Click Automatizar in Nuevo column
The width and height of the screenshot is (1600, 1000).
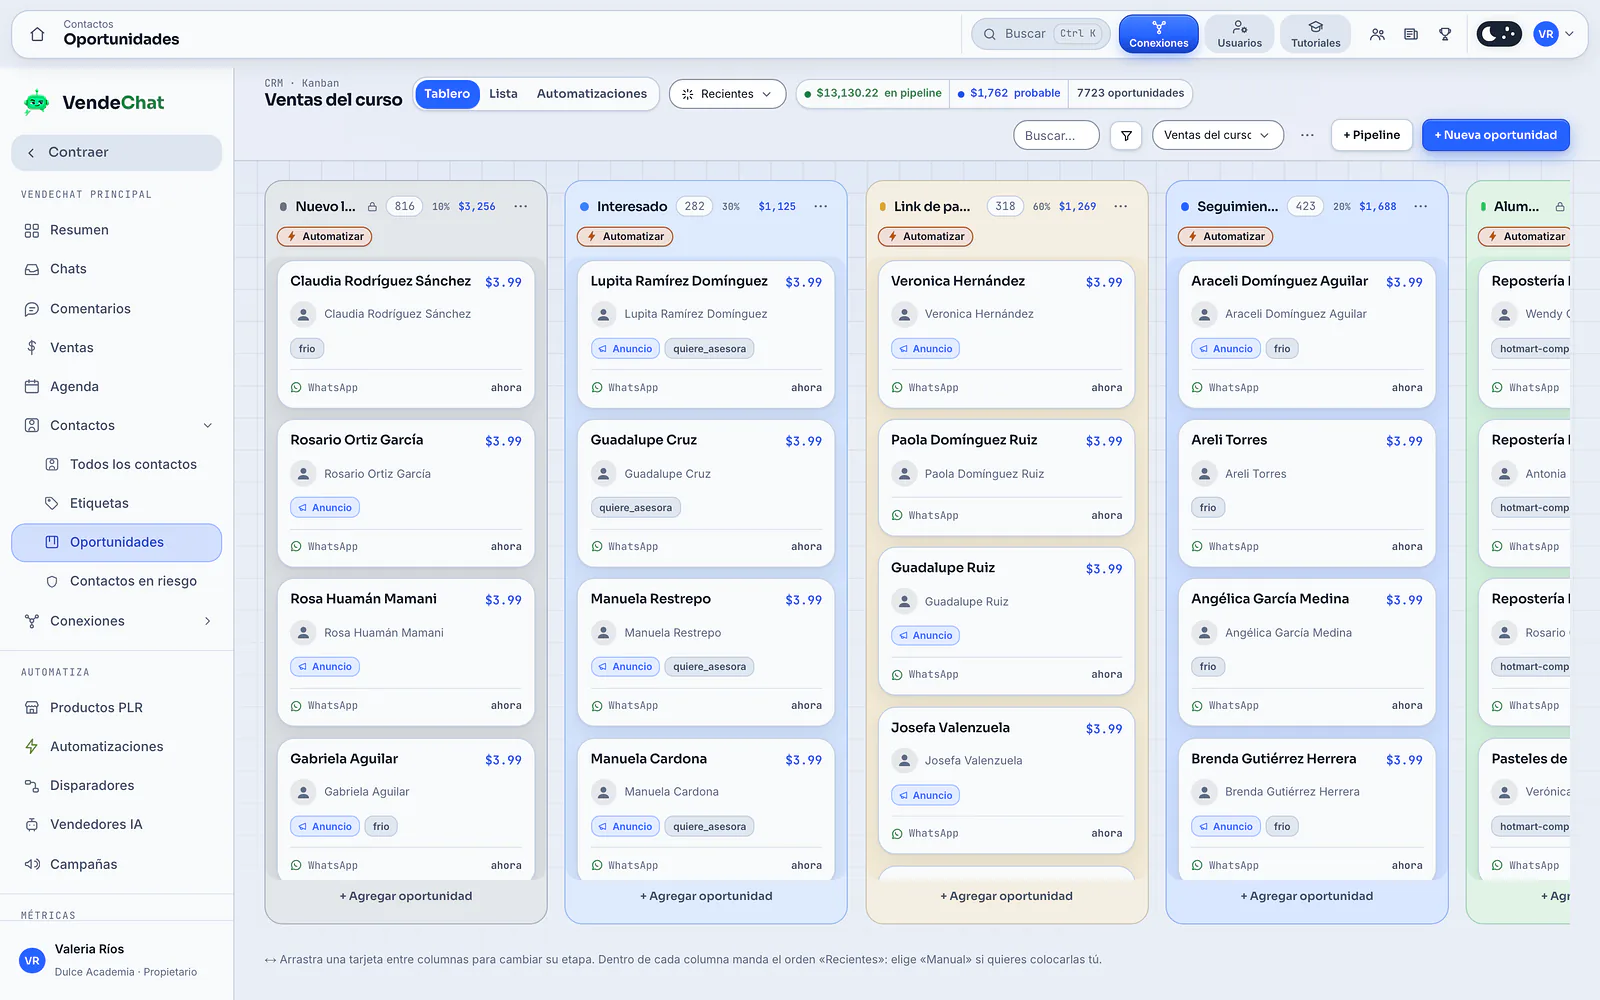pyautogui.click(x=324, y=237)
